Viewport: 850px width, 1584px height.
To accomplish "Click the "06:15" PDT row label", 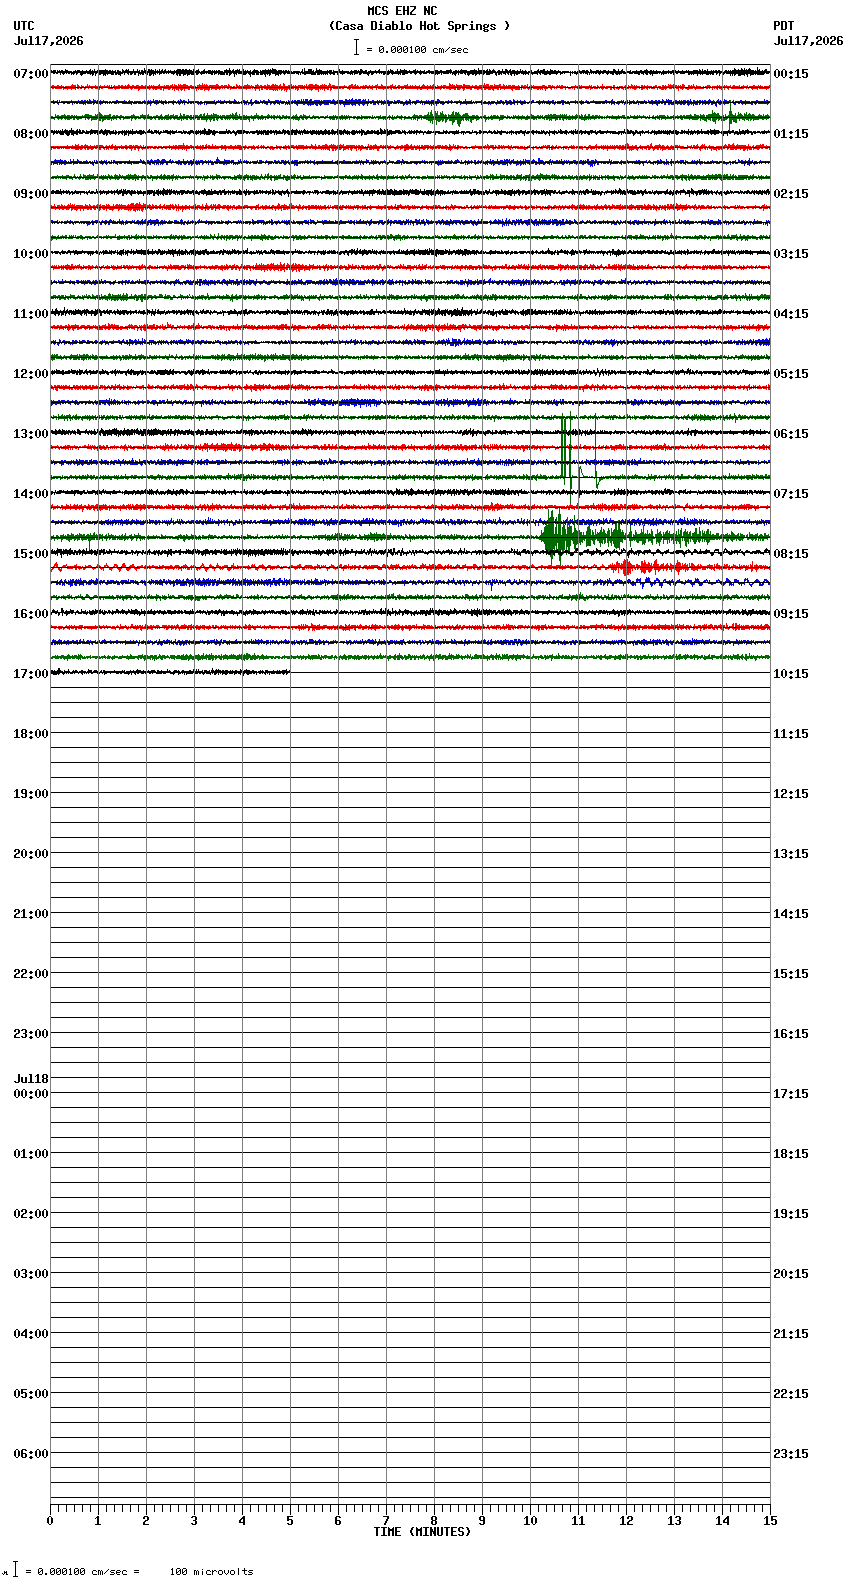I will (791, 434).
